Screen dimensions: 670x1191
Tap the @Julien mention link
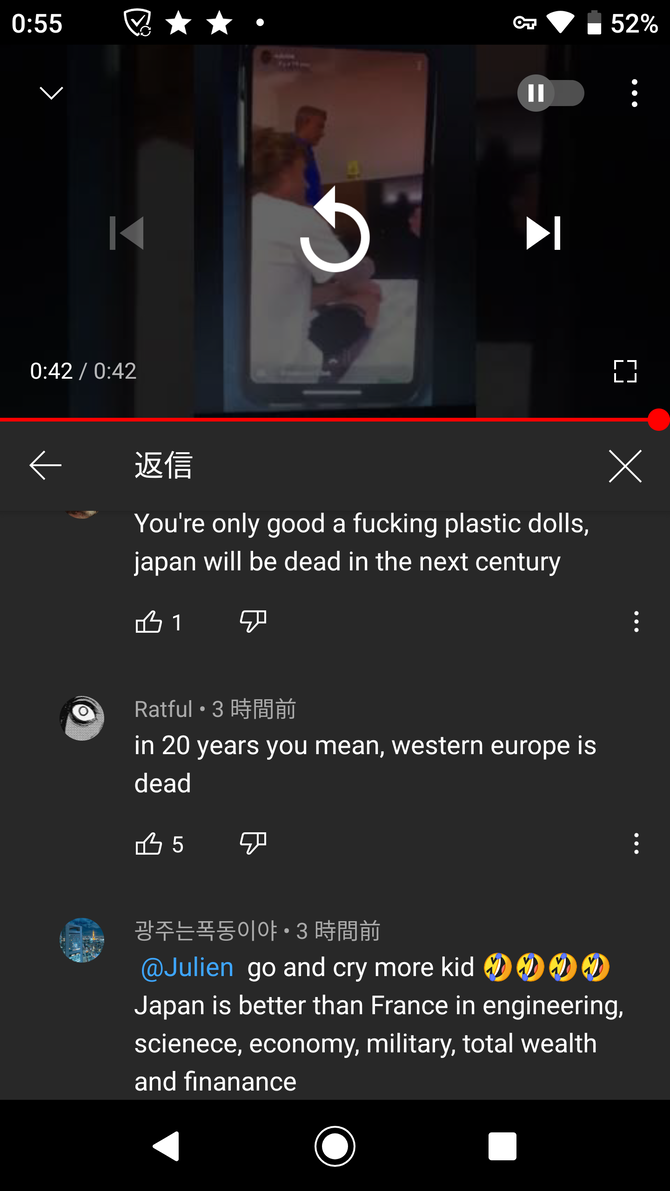(x=187, y=968)
